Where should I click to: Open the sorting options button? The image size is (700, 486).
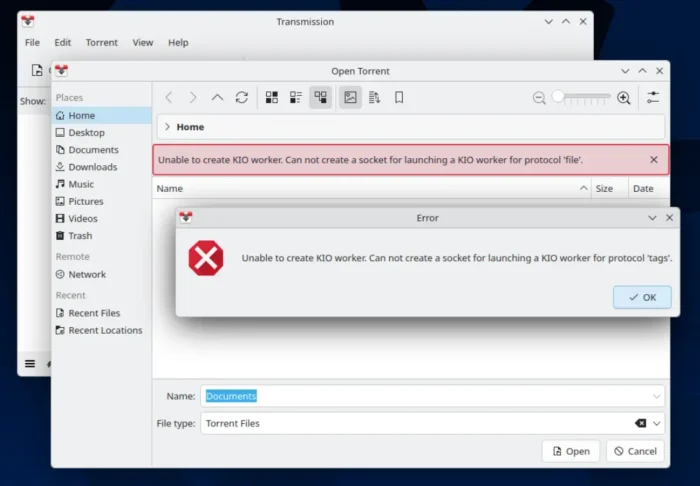[x=375, y=97]
